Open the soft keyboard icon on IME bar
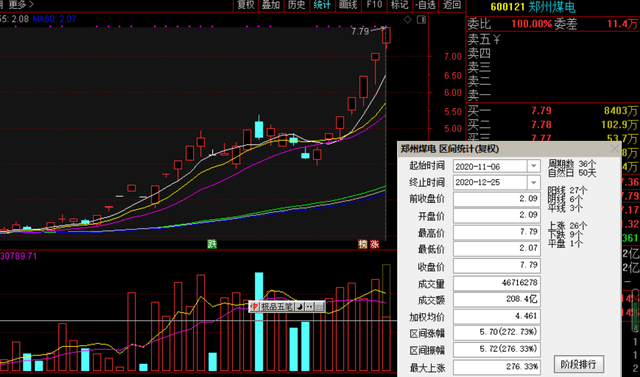640x377 pixels. [x=319, y=306]
